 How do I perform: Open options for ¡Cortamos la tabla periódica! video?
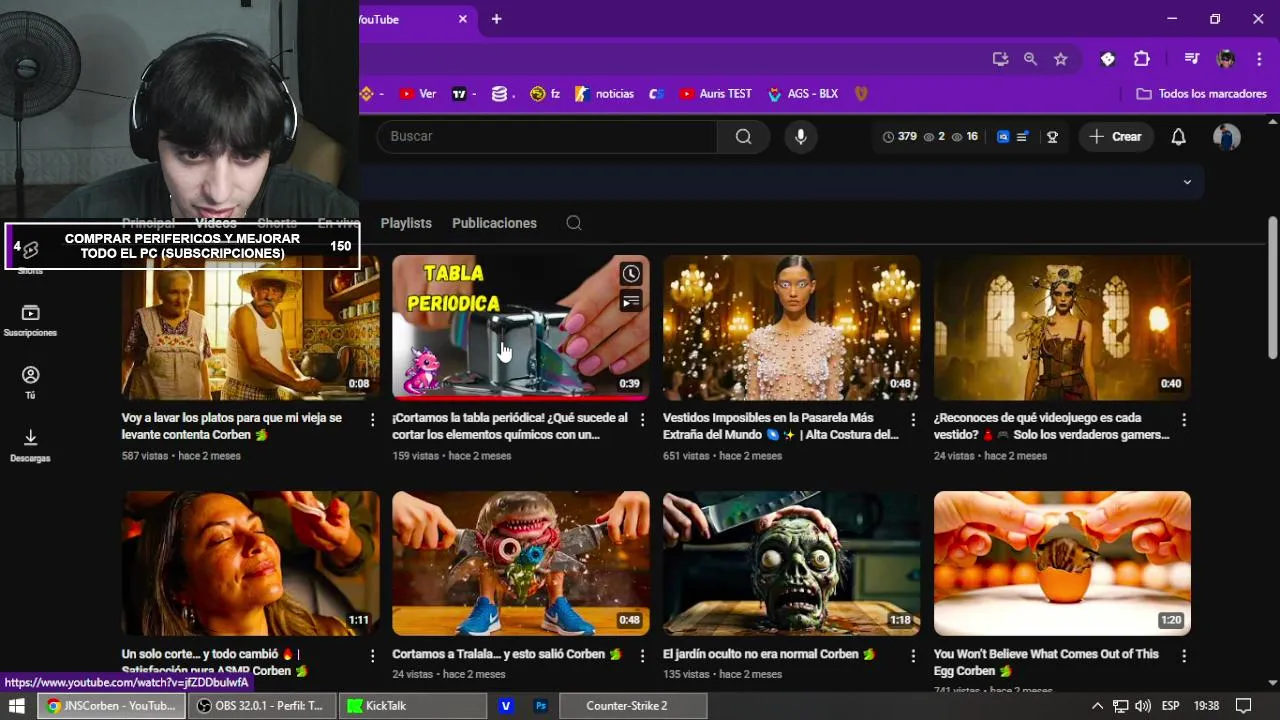642,420
